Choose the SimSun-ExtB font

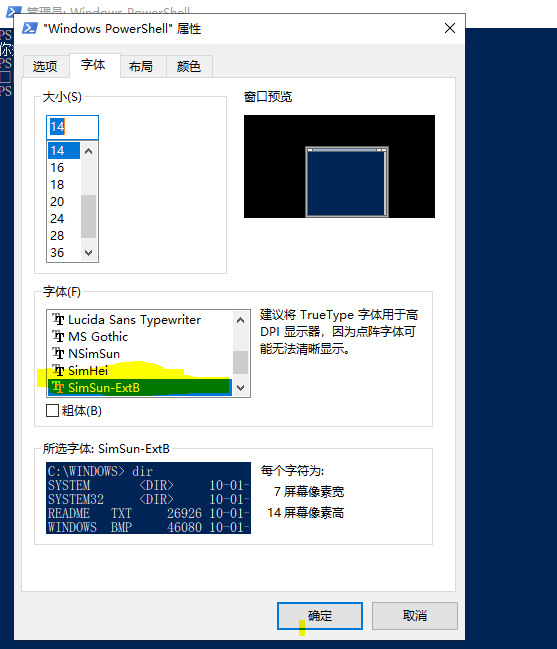pos(140,387)
